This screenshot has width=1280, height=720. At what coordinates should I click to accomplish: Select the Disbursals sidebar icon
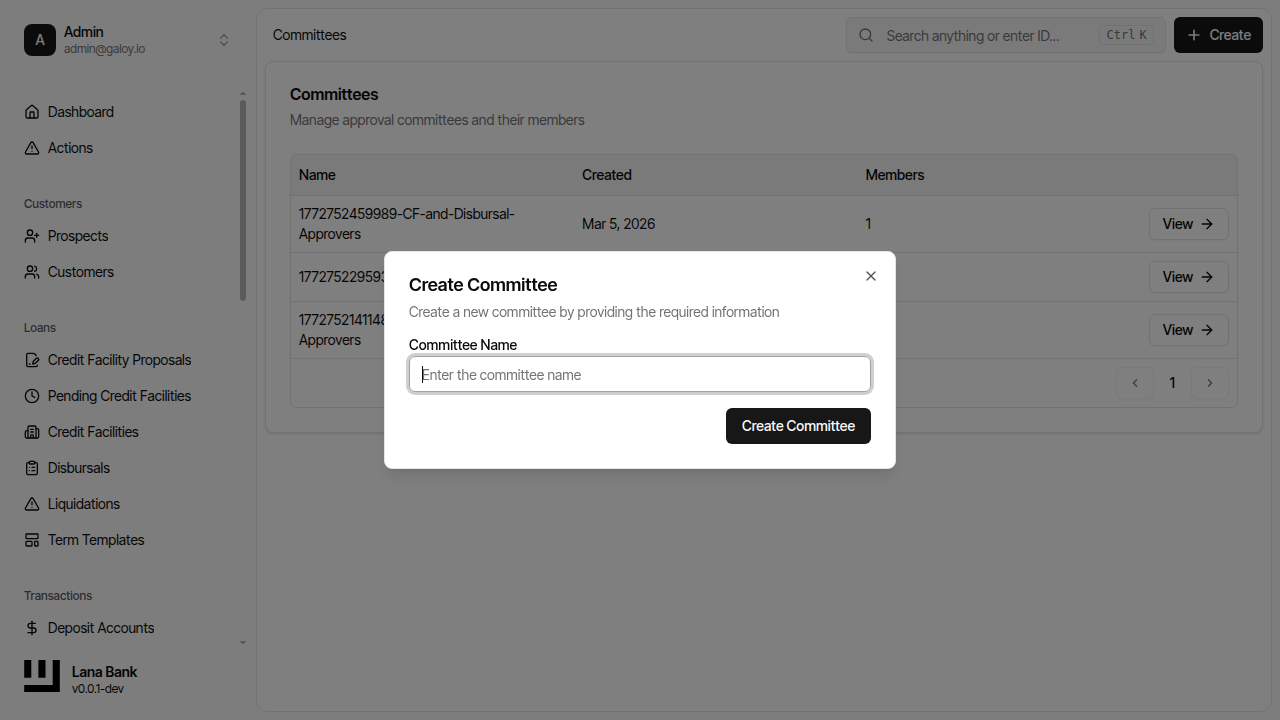click(x=31, y=467)
